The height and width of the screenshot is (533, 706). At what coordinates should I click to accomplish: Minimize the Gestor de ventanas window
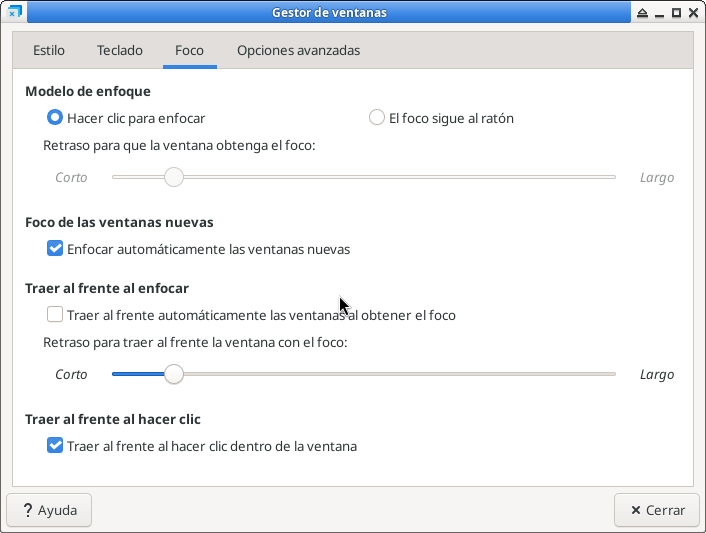659,13
